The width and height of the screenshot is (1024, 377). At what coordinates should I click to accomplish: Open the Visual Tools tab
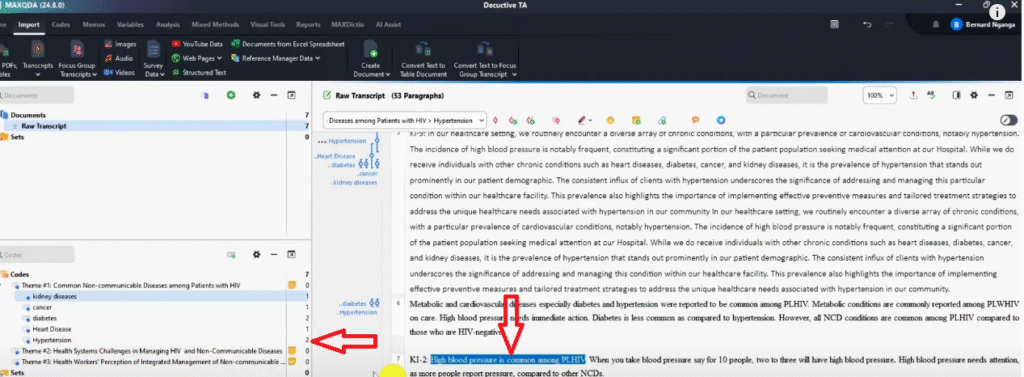[268, 25]
